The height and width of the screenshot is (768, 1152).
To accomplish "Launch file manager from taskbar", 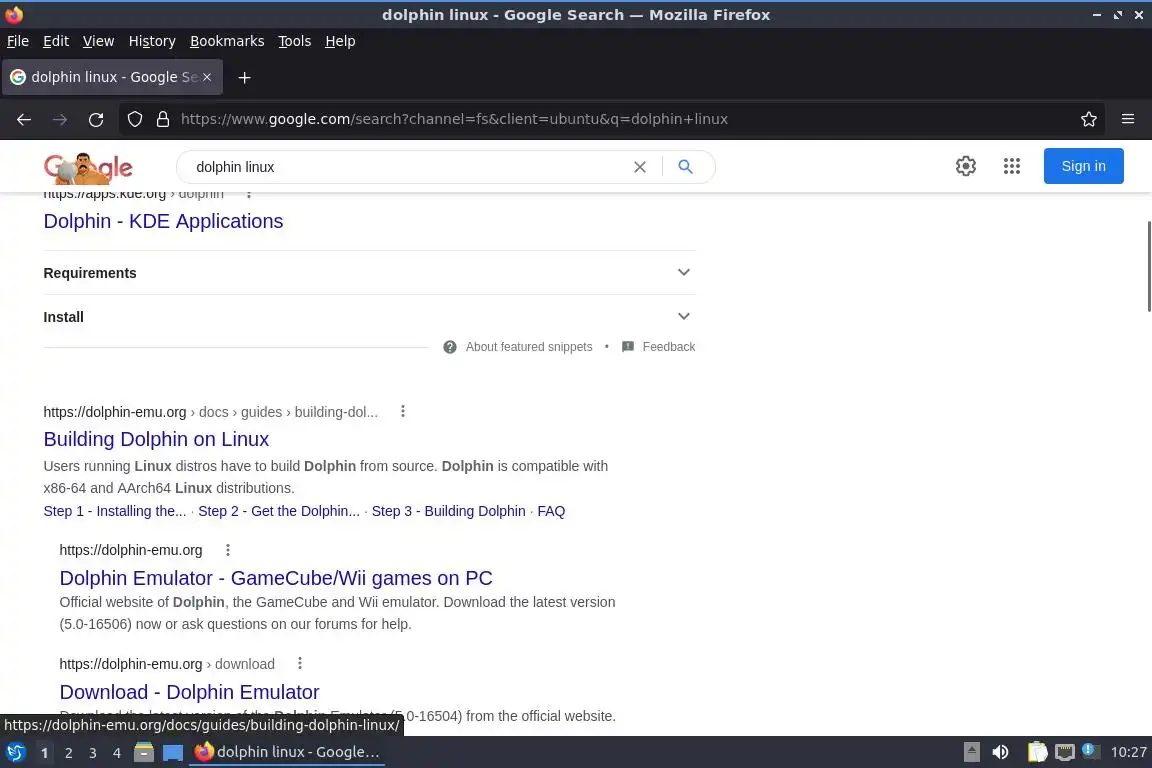I will tap(144, 753).
